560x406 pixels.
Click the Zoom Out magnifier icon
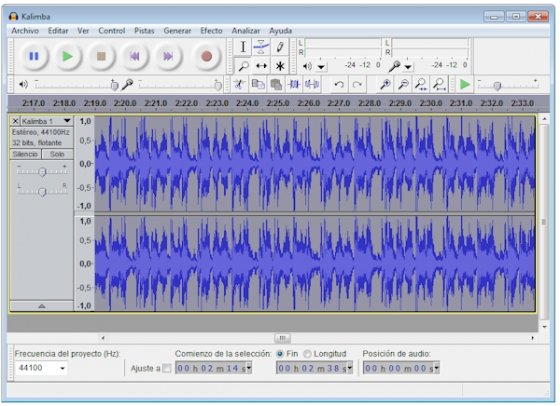pos(403,84)
